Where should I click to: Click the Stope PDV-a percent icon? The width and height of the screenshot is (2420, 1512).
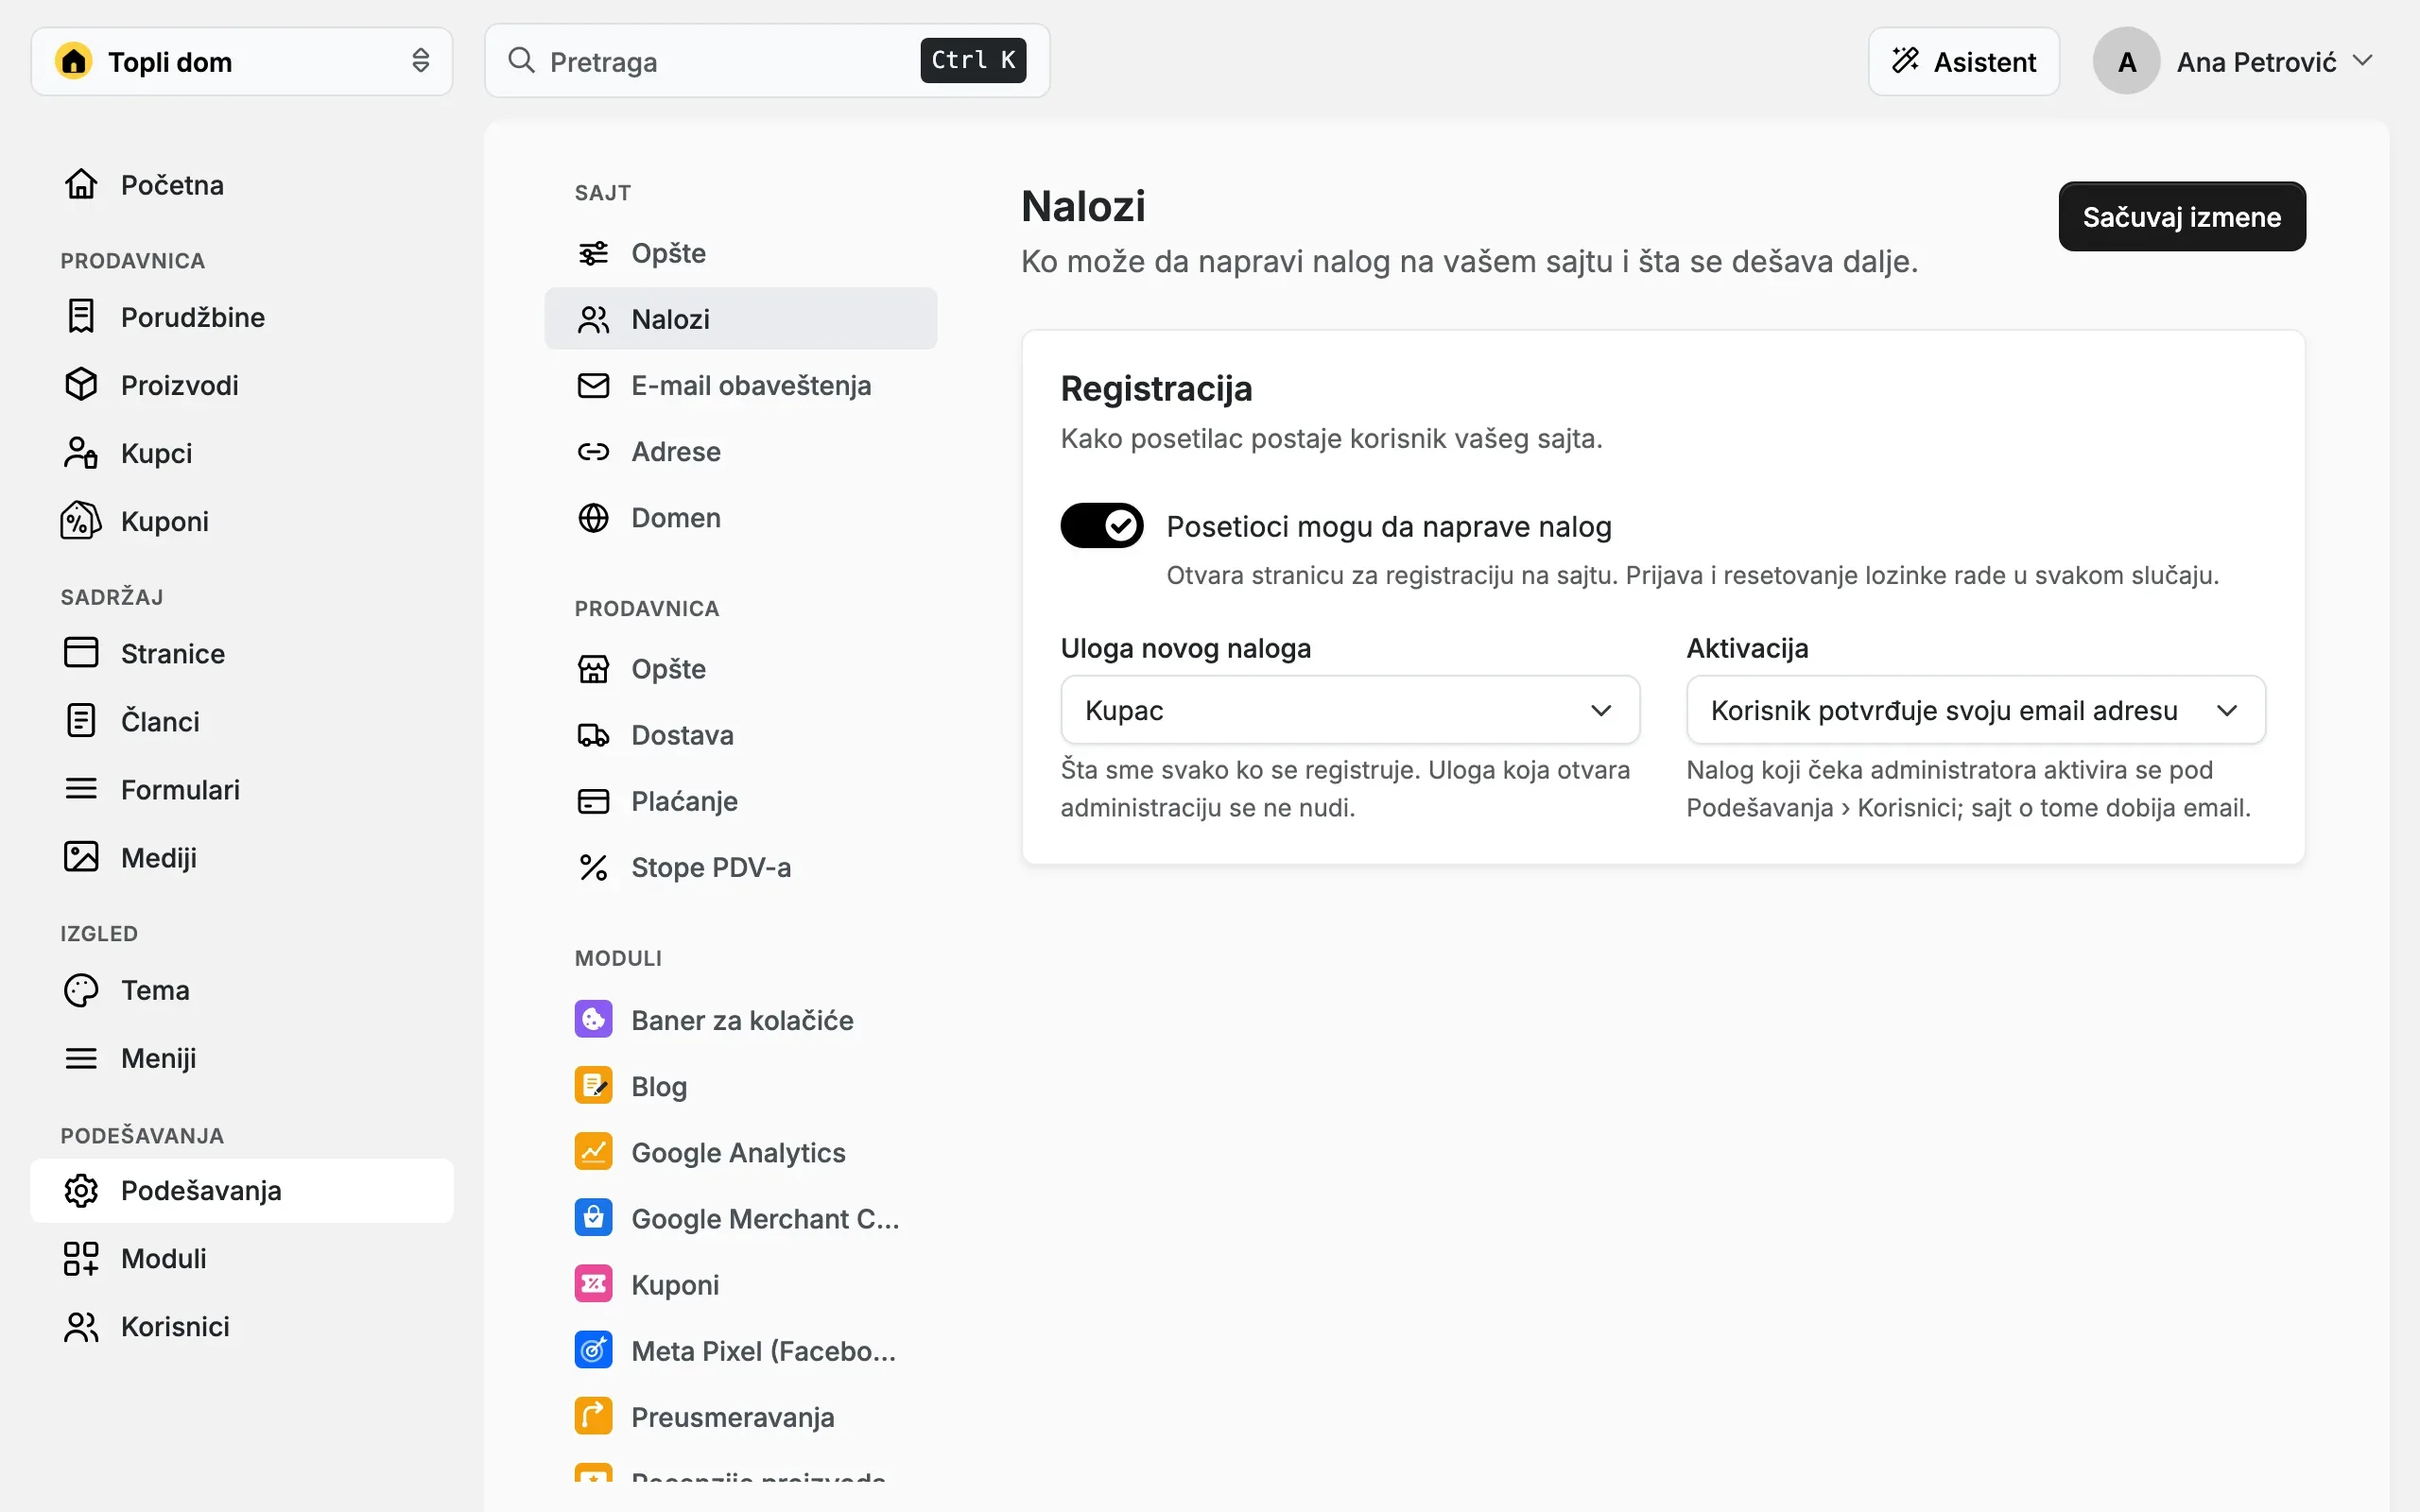pos(593,867)
